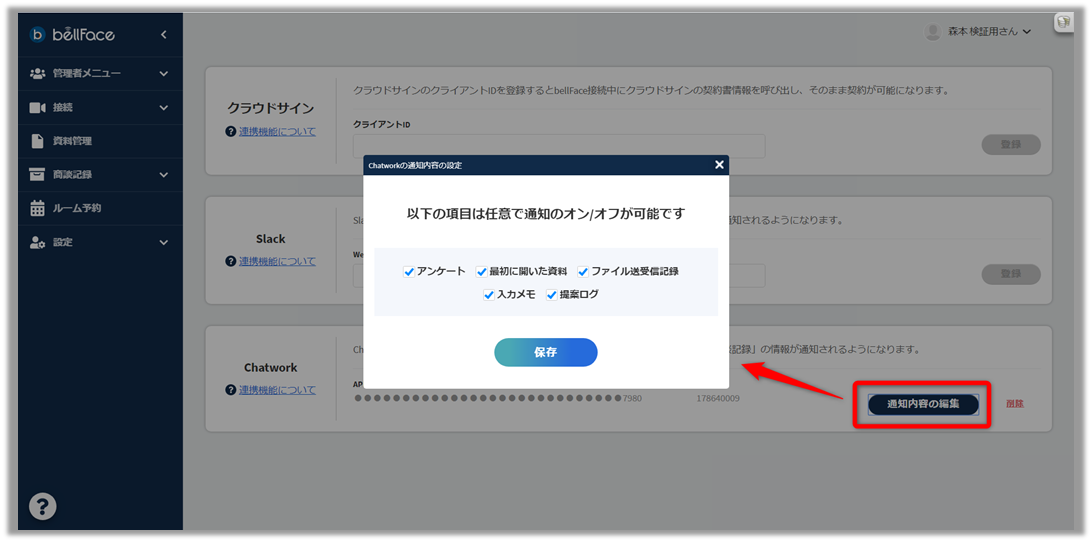
Task: Expand the 設定 menu chevron
Action: point(164,242)
